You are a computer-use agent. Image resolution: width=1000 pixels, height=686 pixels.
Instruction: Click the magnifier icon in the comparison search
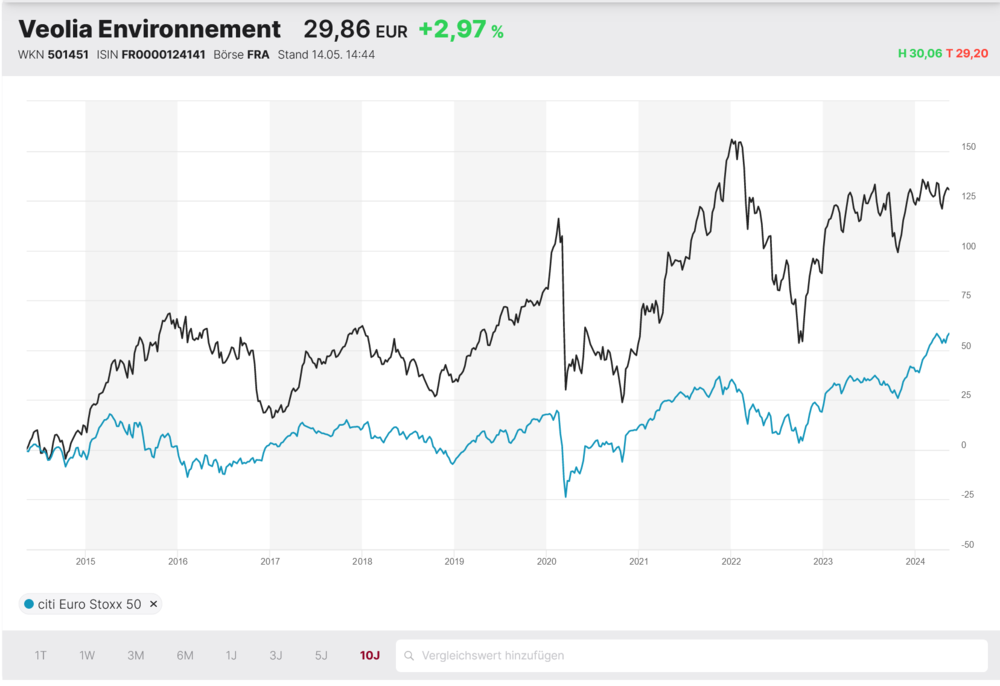point(409,655)
